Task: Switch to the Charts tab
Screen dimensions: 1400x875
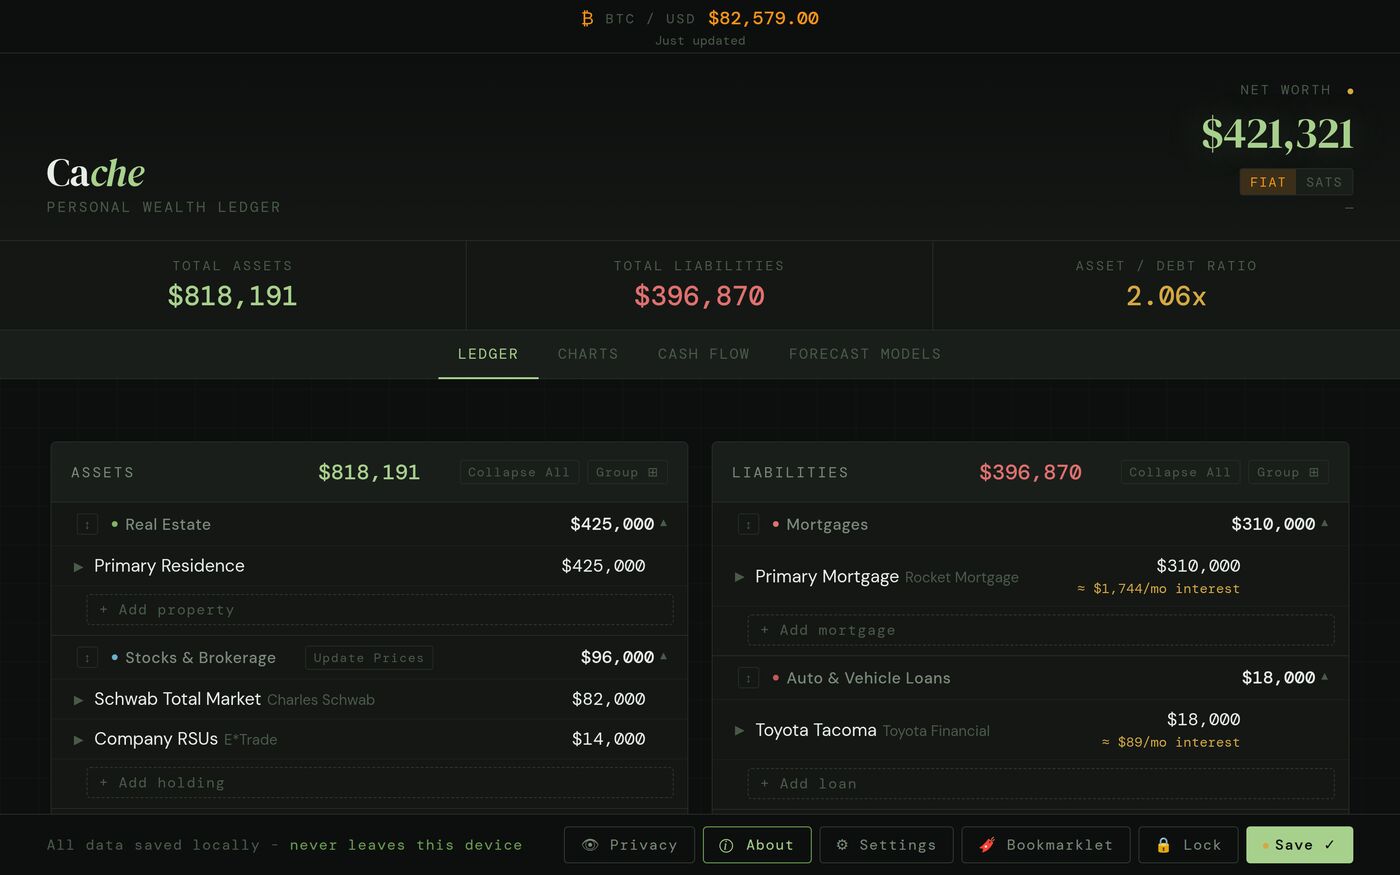Action: pos(588,354)
